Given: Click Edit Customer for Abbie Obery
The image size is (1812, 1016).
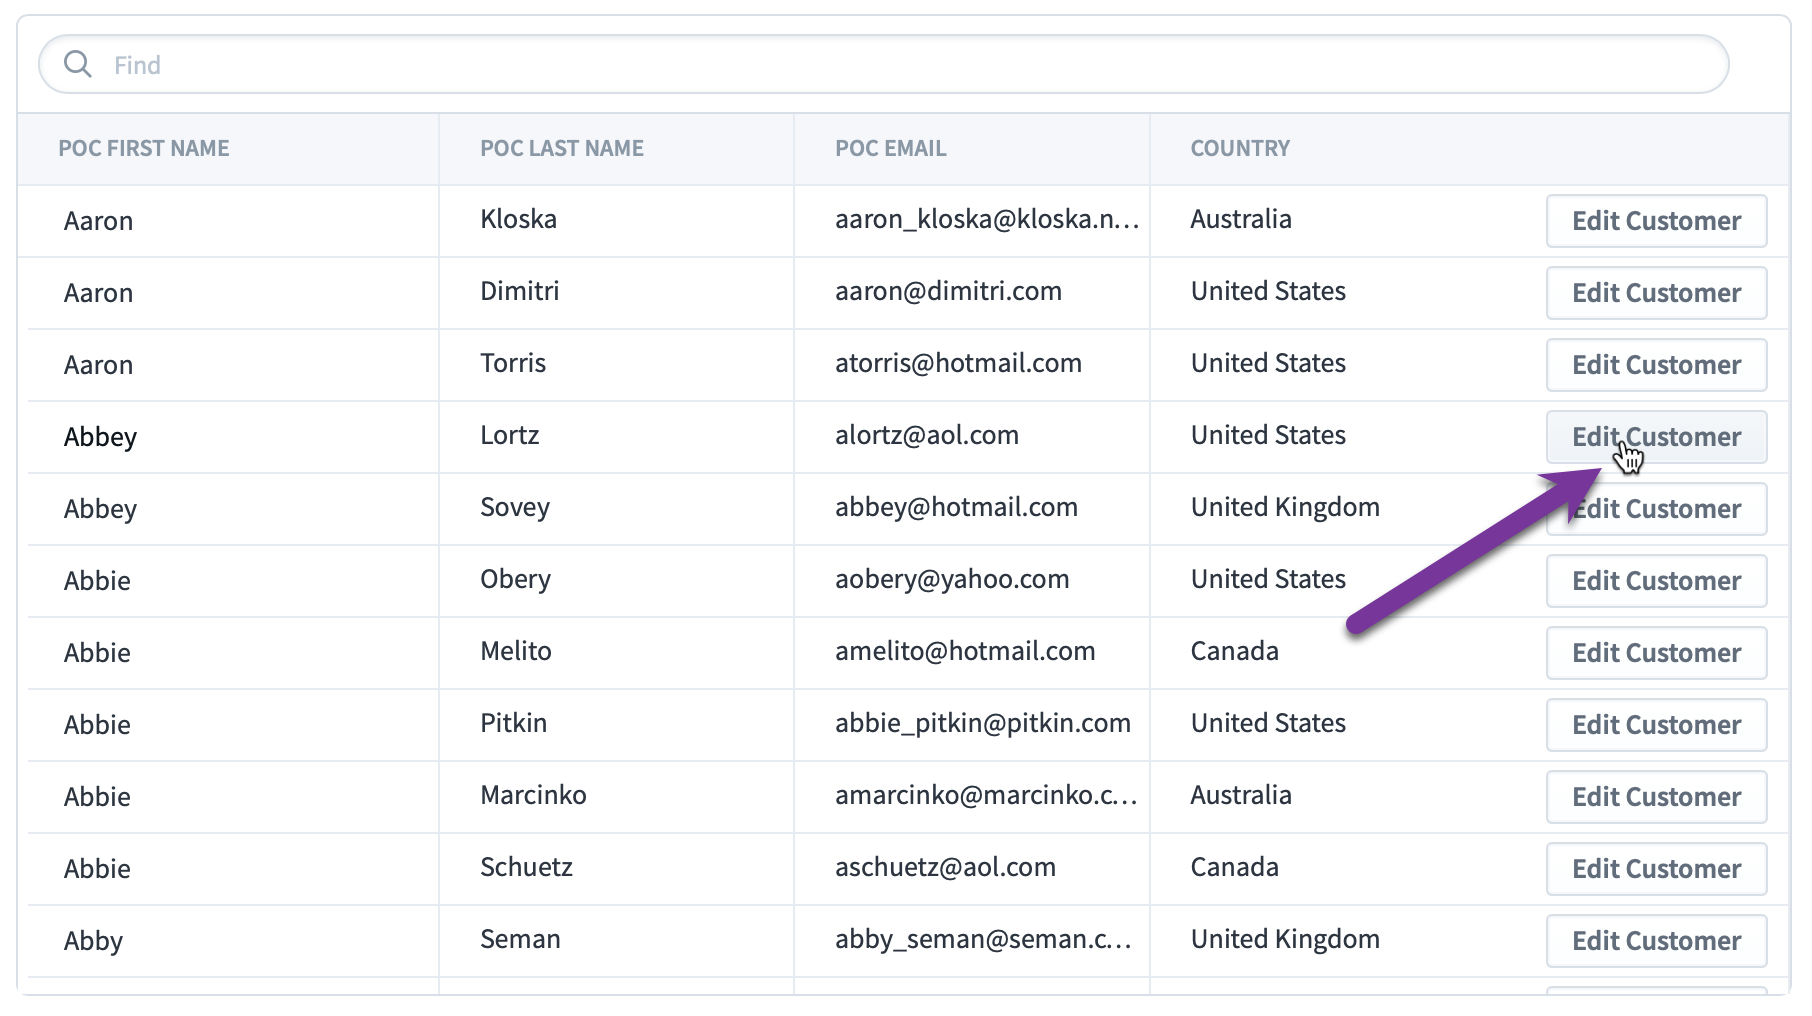Looking at the screenshot, I should (1656, 580).
